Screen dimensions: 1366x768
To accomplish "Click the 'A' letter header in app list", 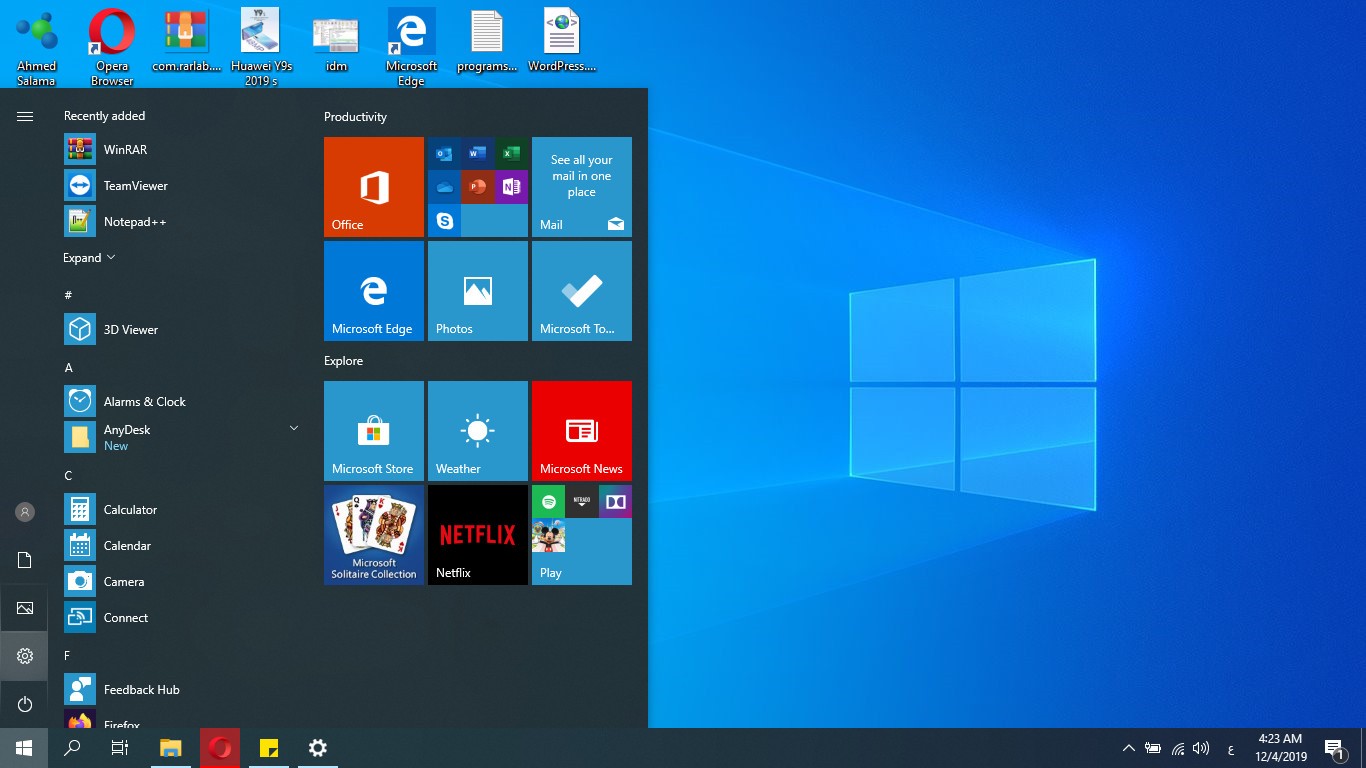I will [68, 368].
